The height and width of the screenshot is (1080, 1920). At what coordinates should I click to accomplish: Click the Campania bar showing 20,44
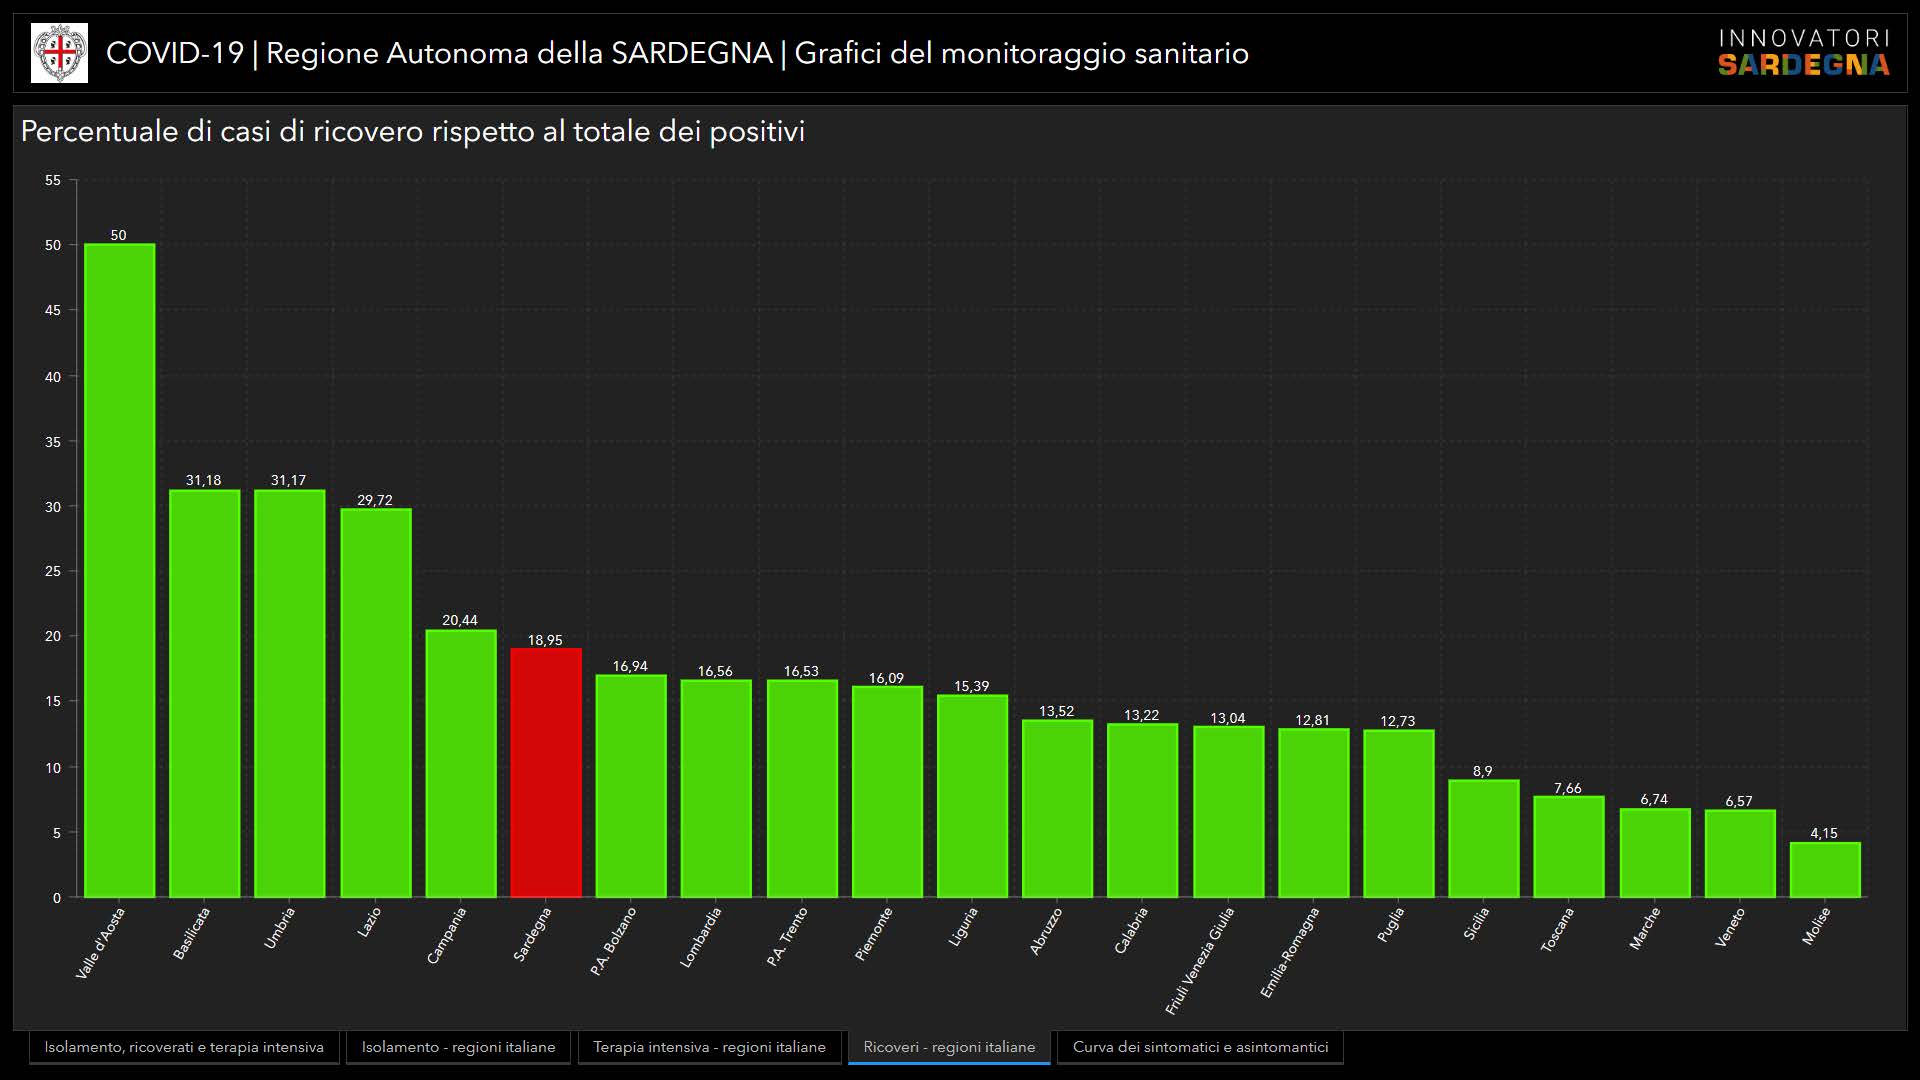coord(461,763)
